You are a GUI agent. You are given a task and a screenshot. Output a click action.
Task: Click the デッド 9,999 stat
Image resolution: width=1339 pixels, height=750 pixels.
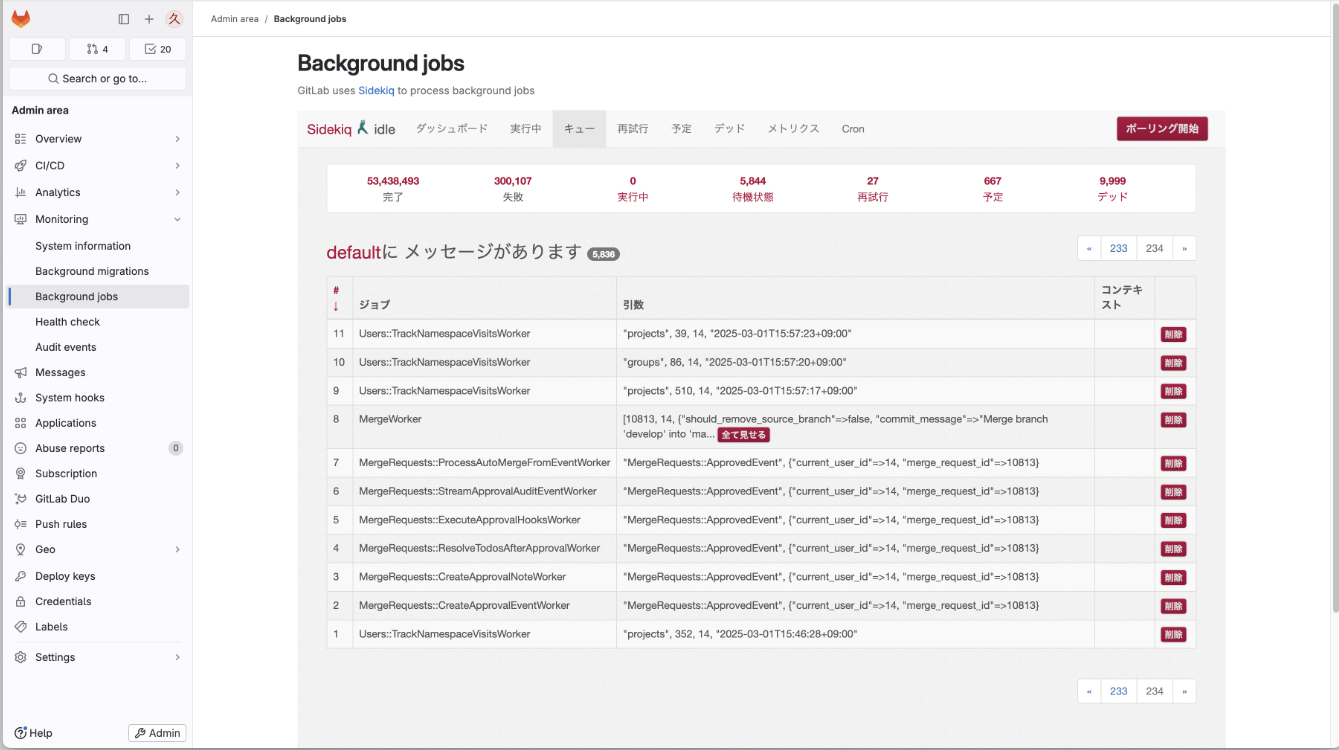coord(1112,189)
